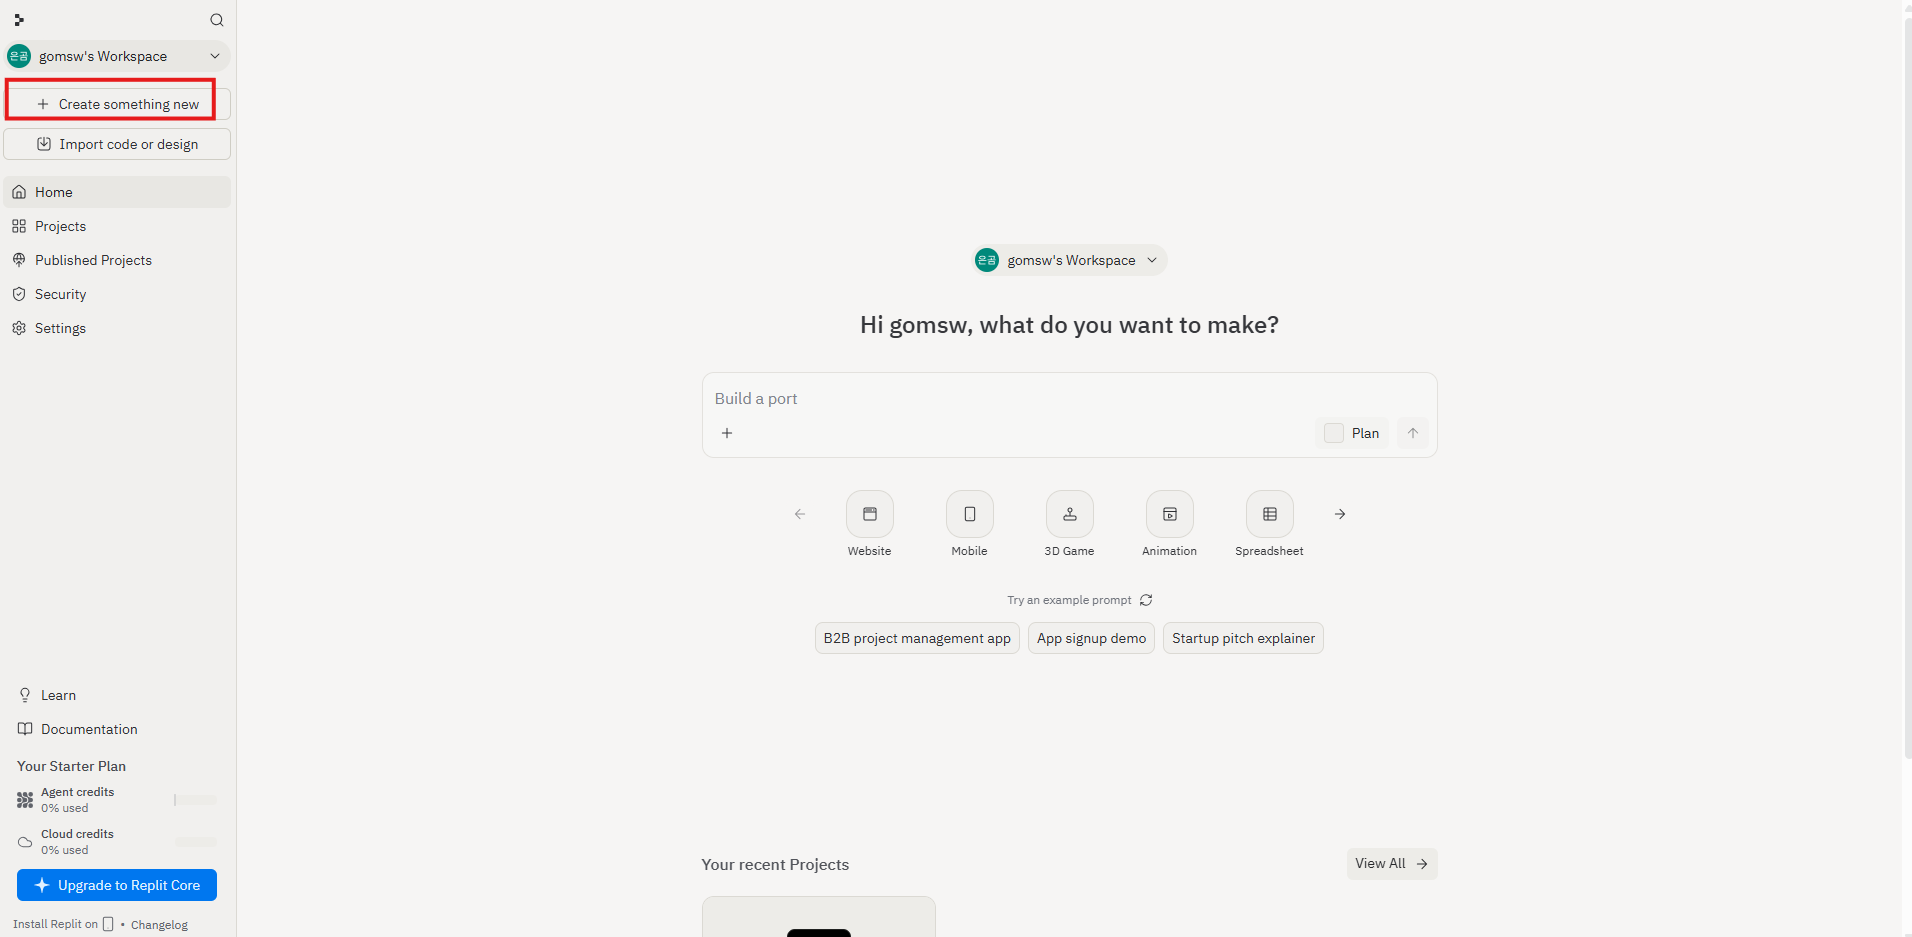Use the Startup pitch explainer prompt

[1243, 638]
